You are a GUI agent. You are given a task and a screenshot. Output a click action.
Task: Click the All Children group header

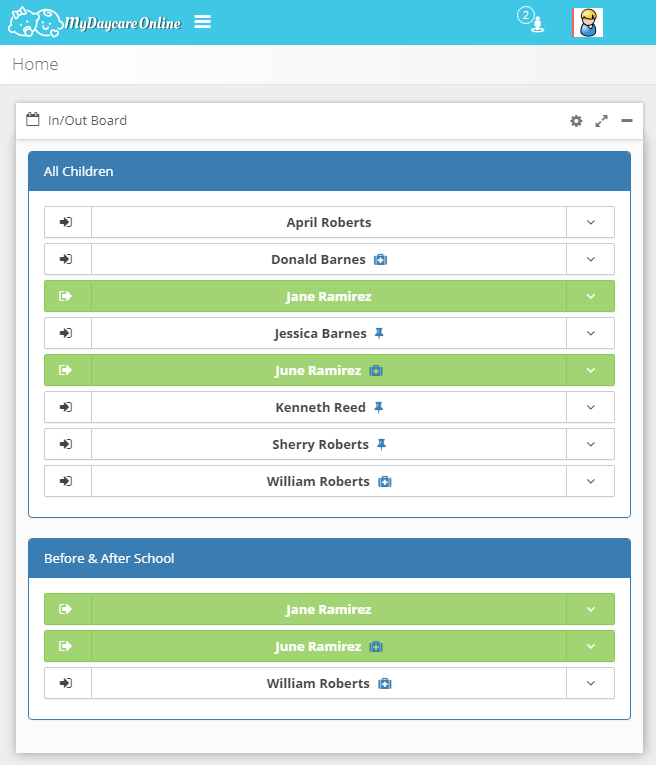pos(329,171)
